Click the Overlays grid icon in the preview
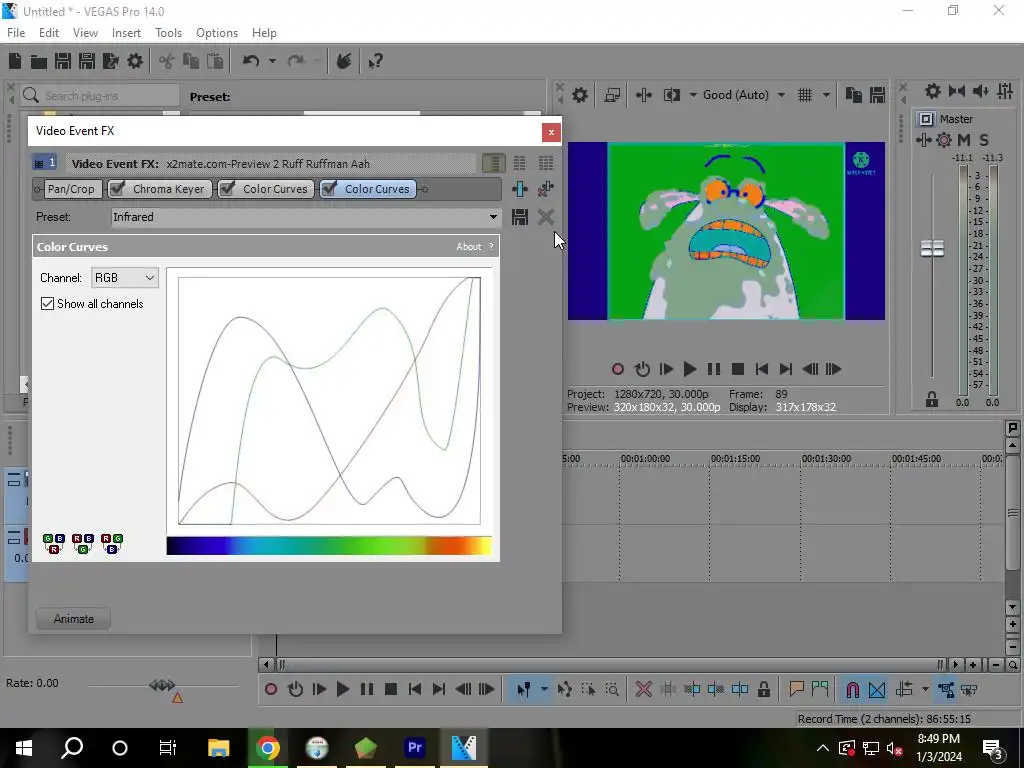 (805, 95)
